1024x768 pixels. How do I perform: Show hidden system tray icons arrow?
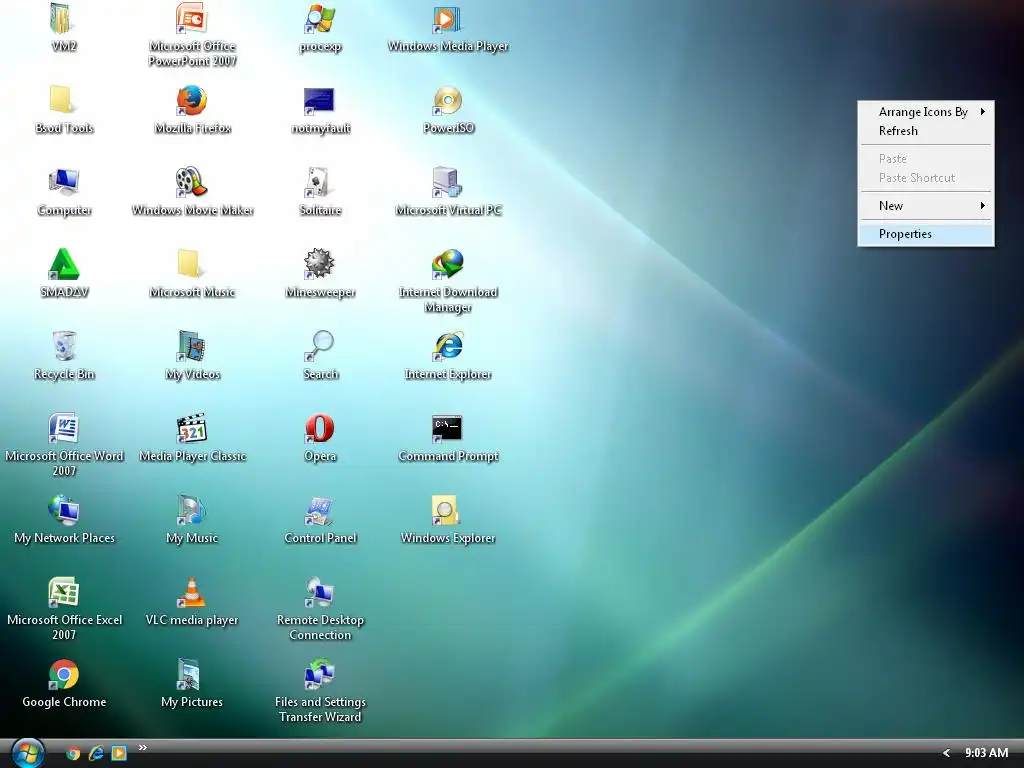pyautogui.click(x=946, y=753)
